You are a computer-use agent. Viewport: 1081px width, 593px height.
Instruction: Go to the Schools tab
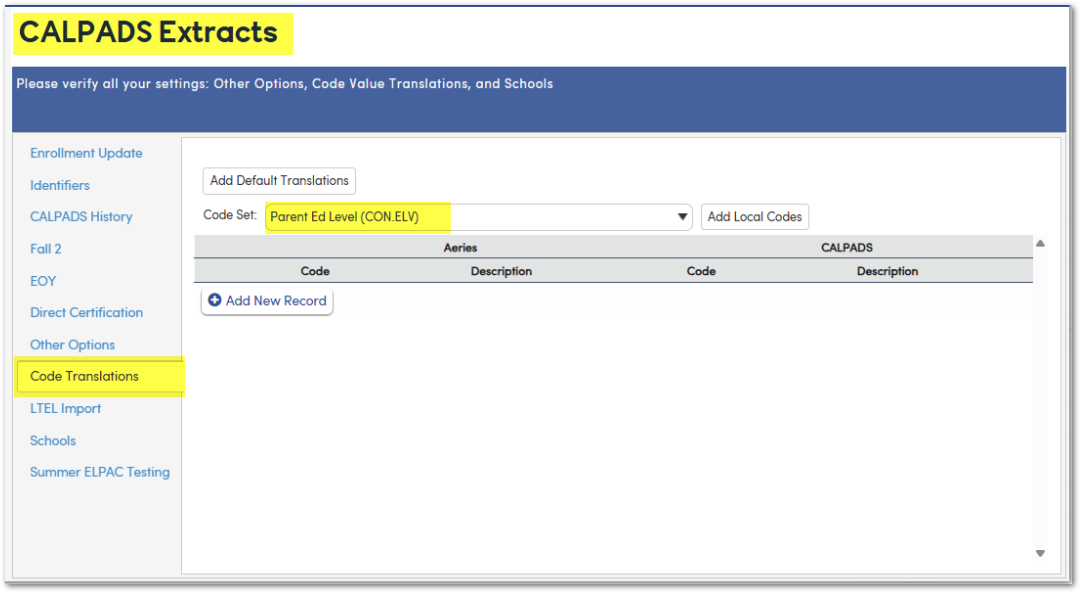coord(53,441)
